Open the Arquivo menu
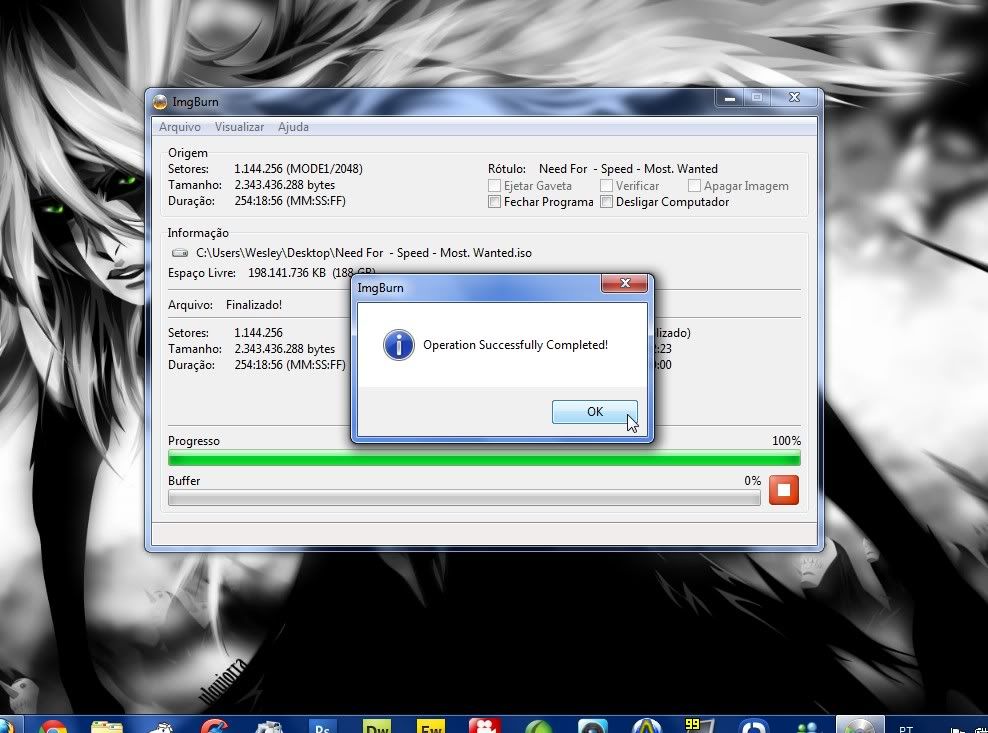The image size is (988, 733). (x=180, y=127)
